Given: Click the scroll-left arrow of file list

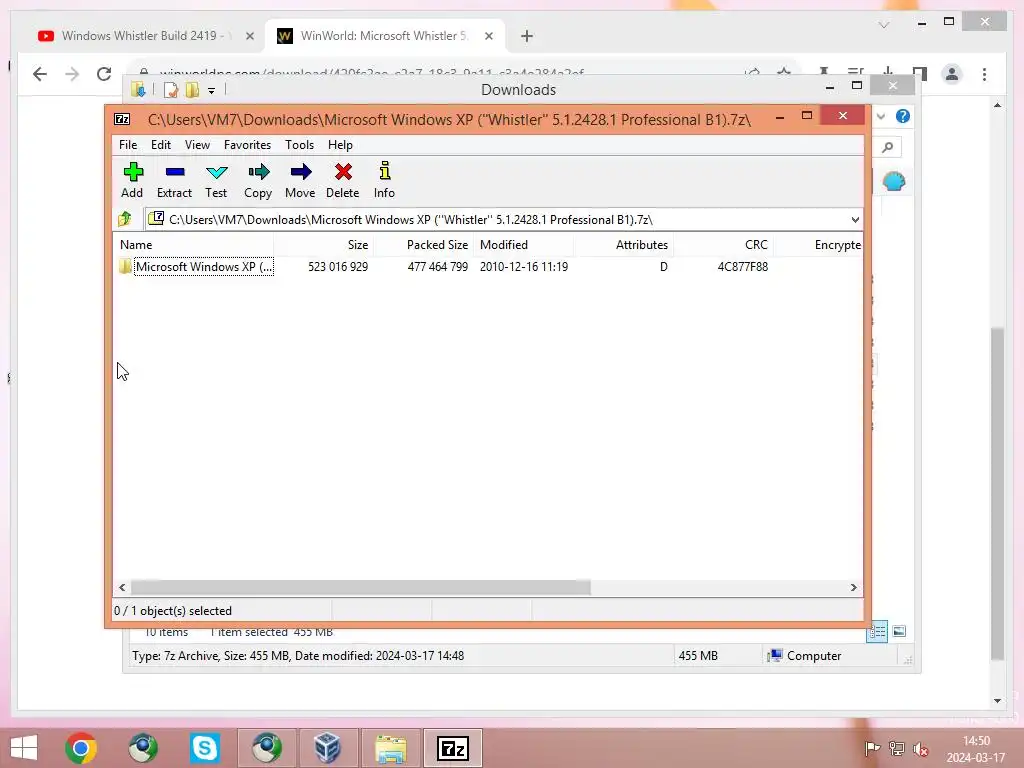Looking at the screenshot, I should [x=122, y=587].
